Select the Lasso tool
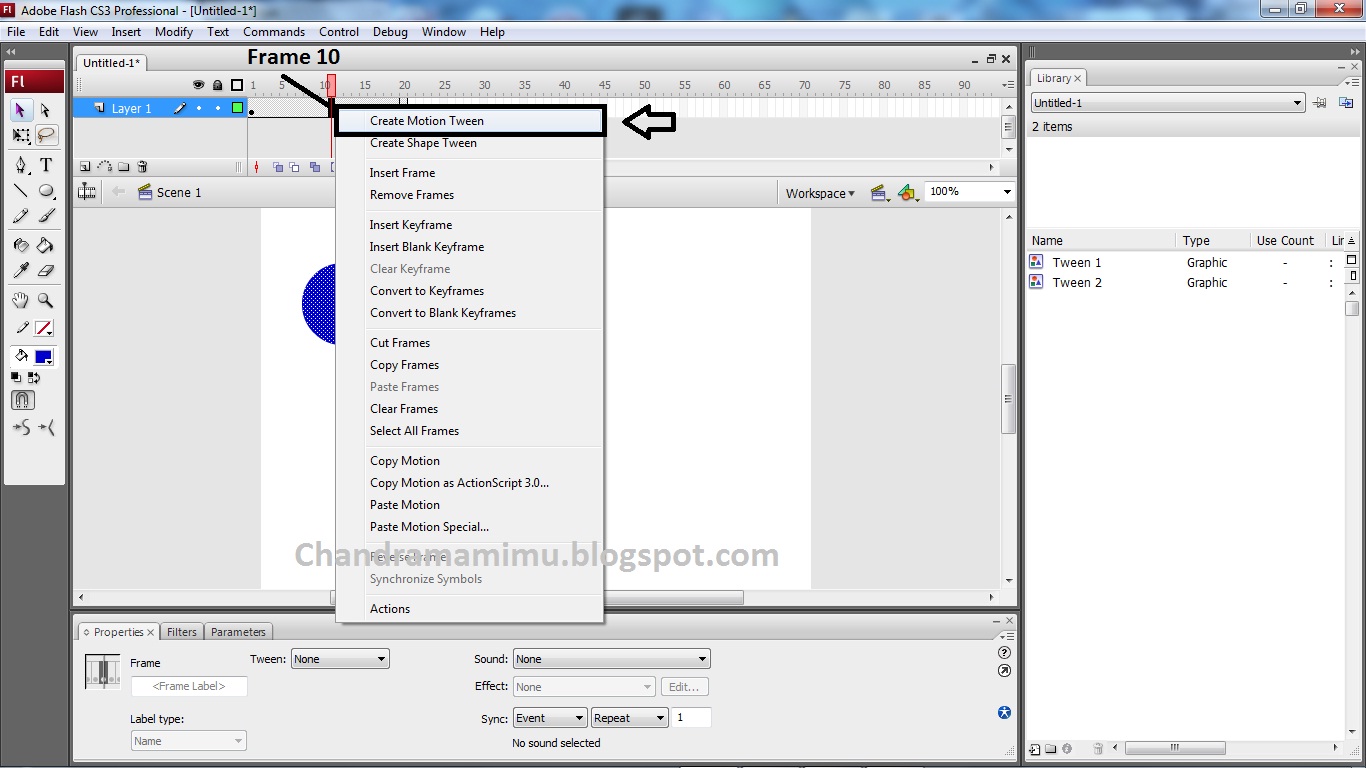This screenshot has height=768, width=1366. pyautogui.click(x=46, y=135)
